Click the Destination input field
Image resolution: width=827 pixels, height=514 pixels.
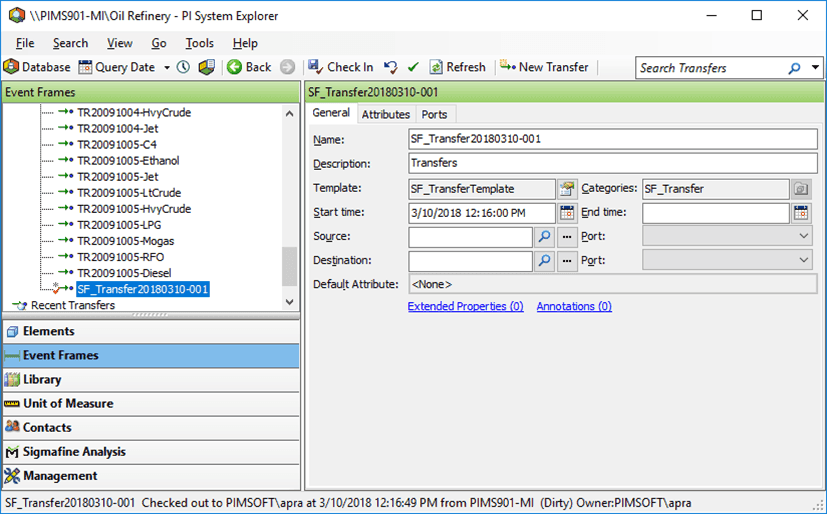point(470,261)
